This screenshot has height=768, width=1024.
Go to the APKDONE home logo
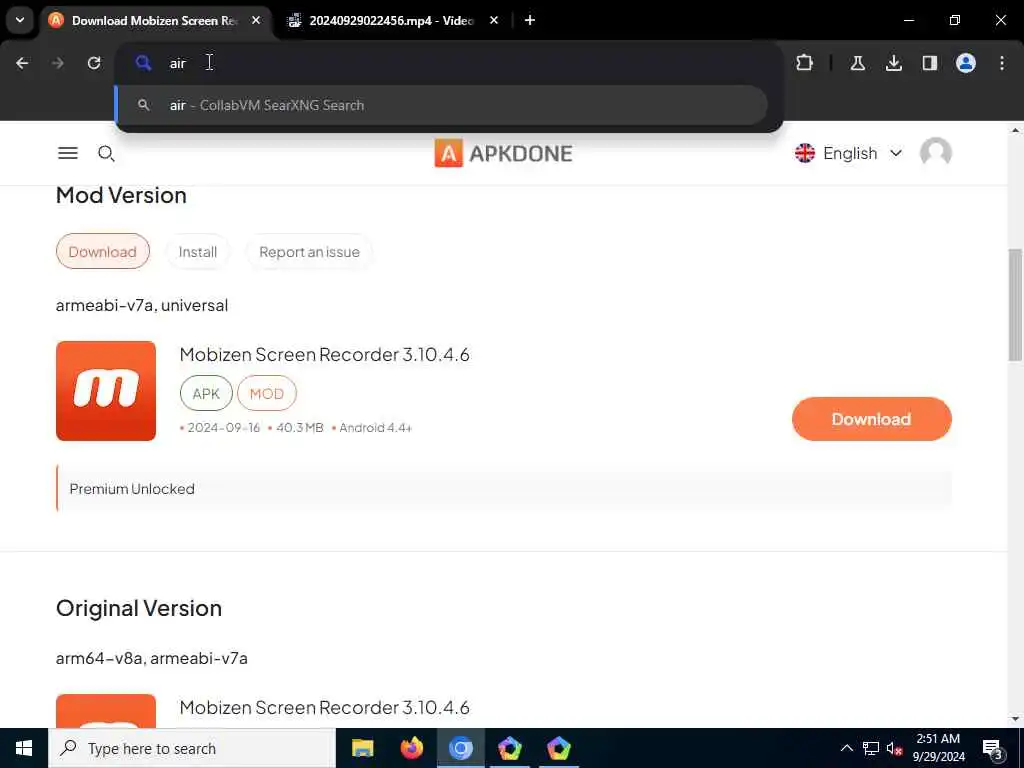coord(504,153)
